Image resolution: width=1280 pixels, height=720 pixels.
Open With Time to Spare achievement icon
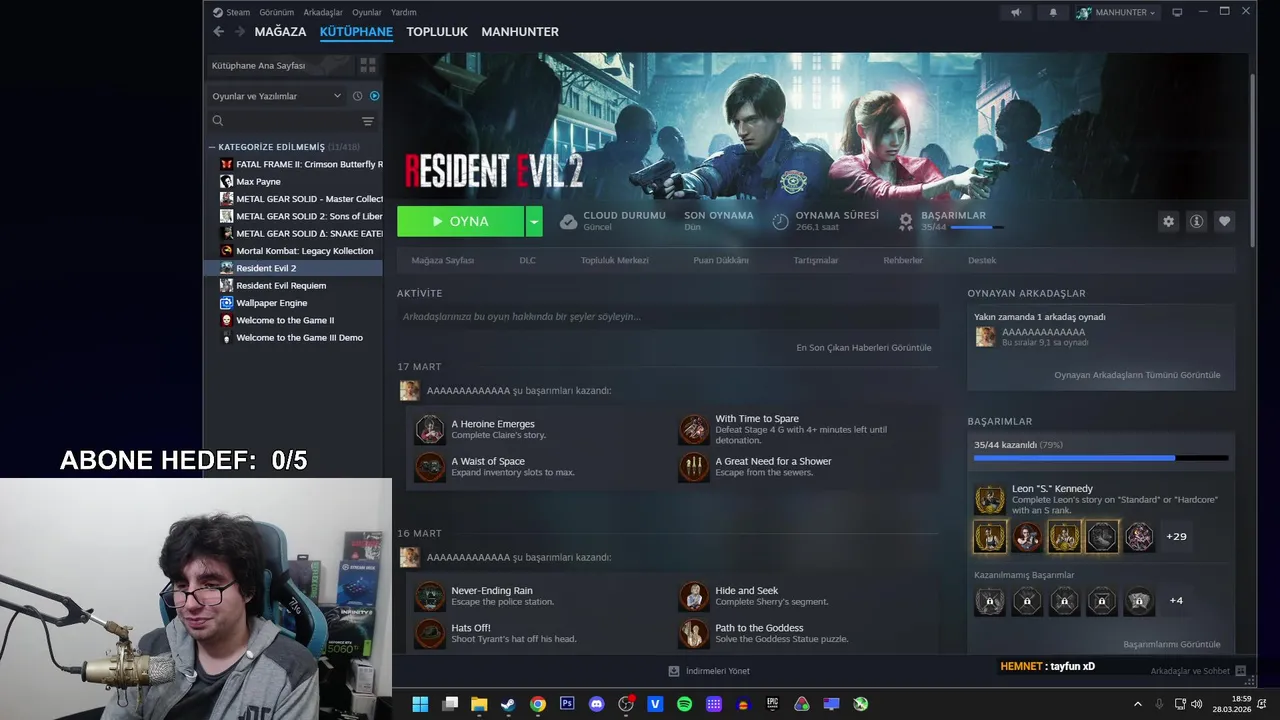coord(694,430)
